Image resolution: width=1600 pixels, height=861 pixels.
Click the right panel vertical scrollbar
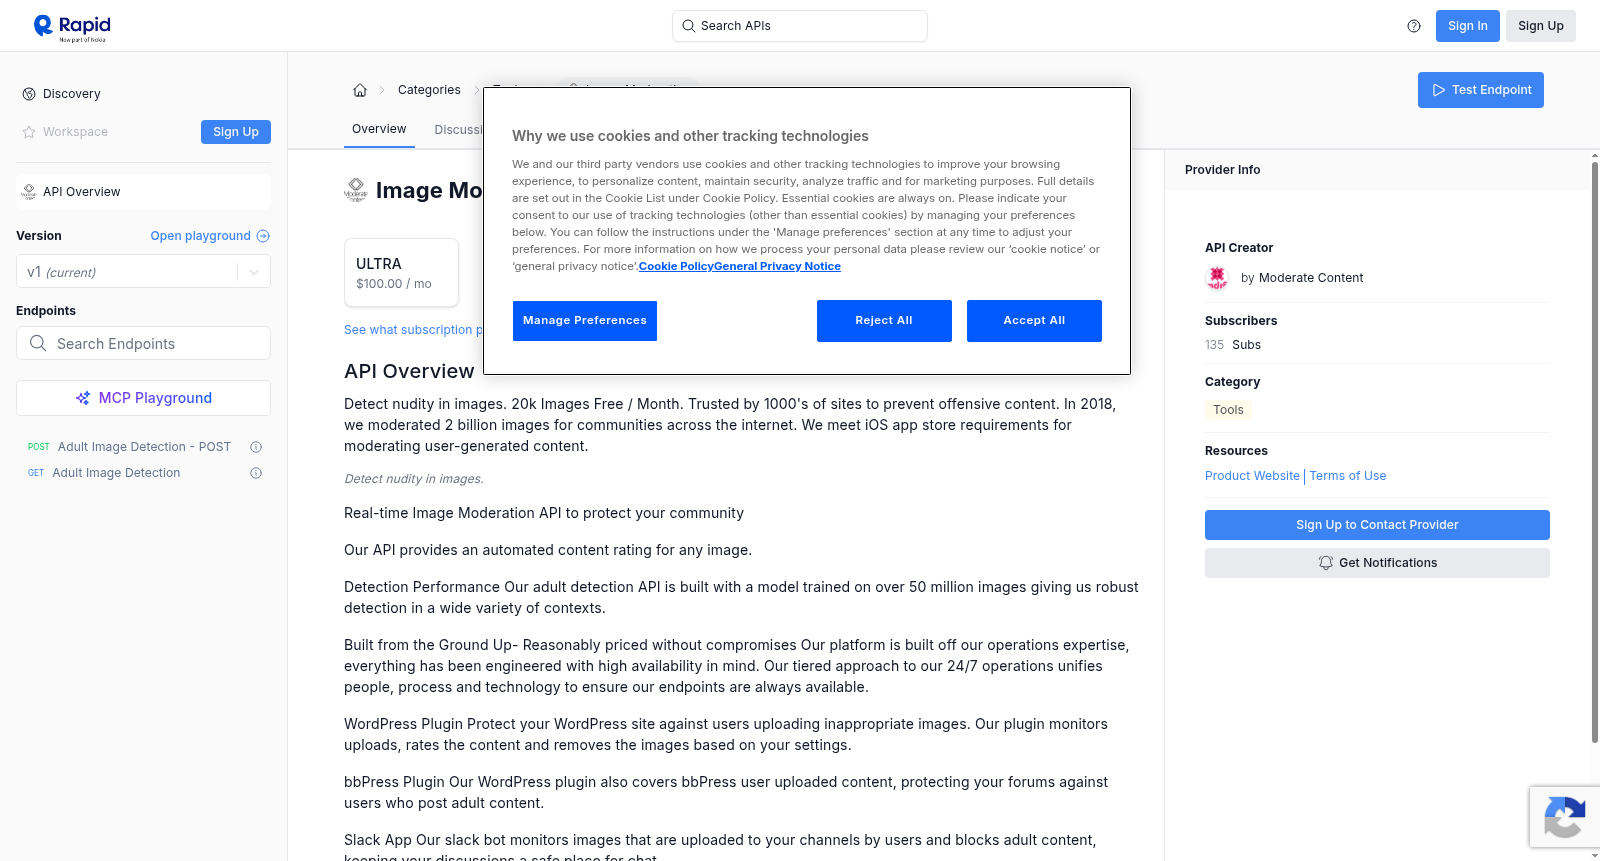(1594, 450)
